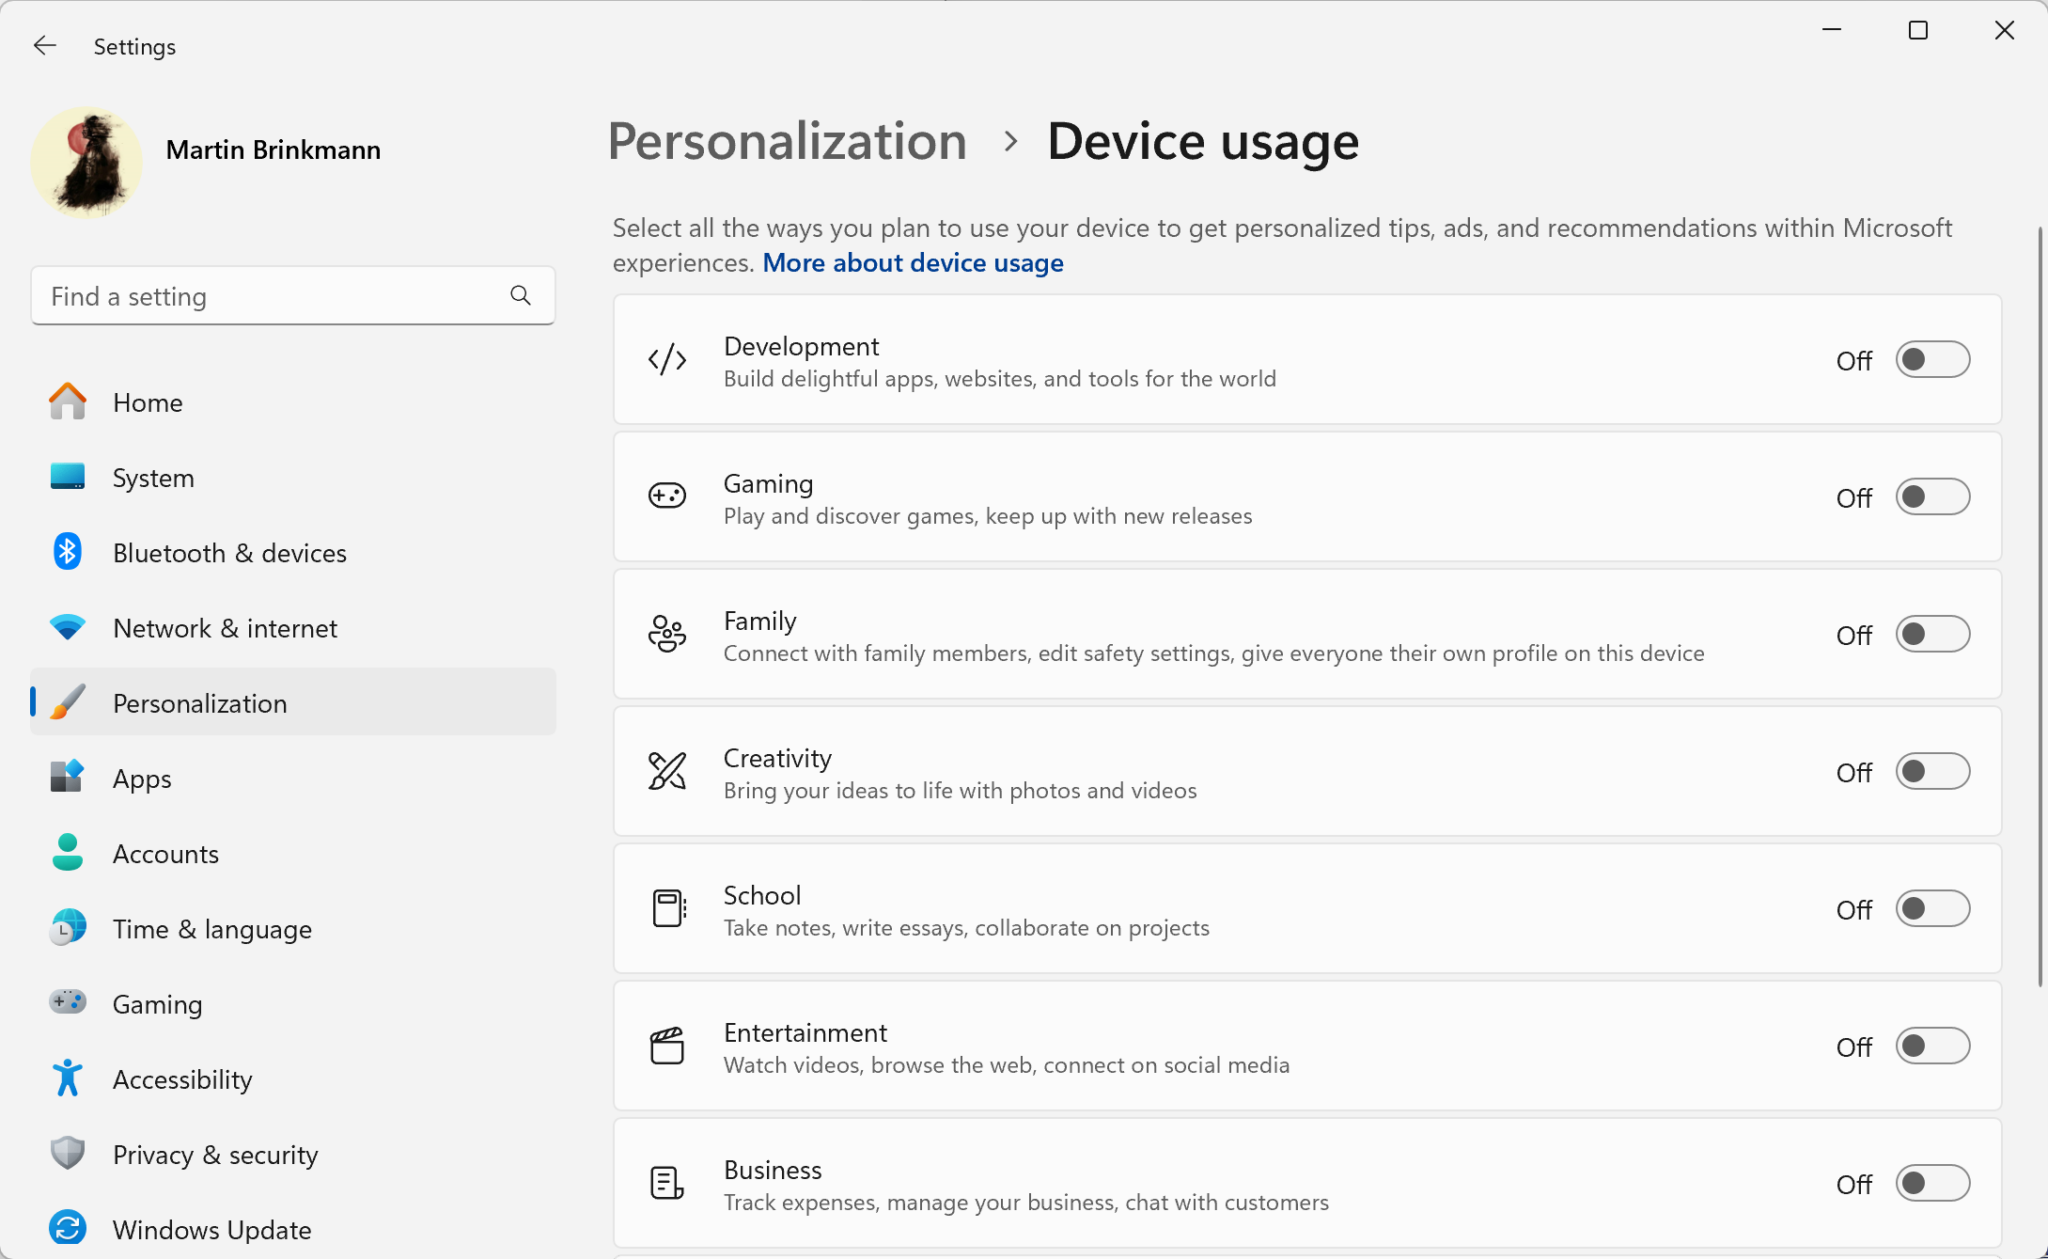The height and width of the screenshot is (1259, 2048).
Task: Enable the Development toggle
Action: (1932, 359)
